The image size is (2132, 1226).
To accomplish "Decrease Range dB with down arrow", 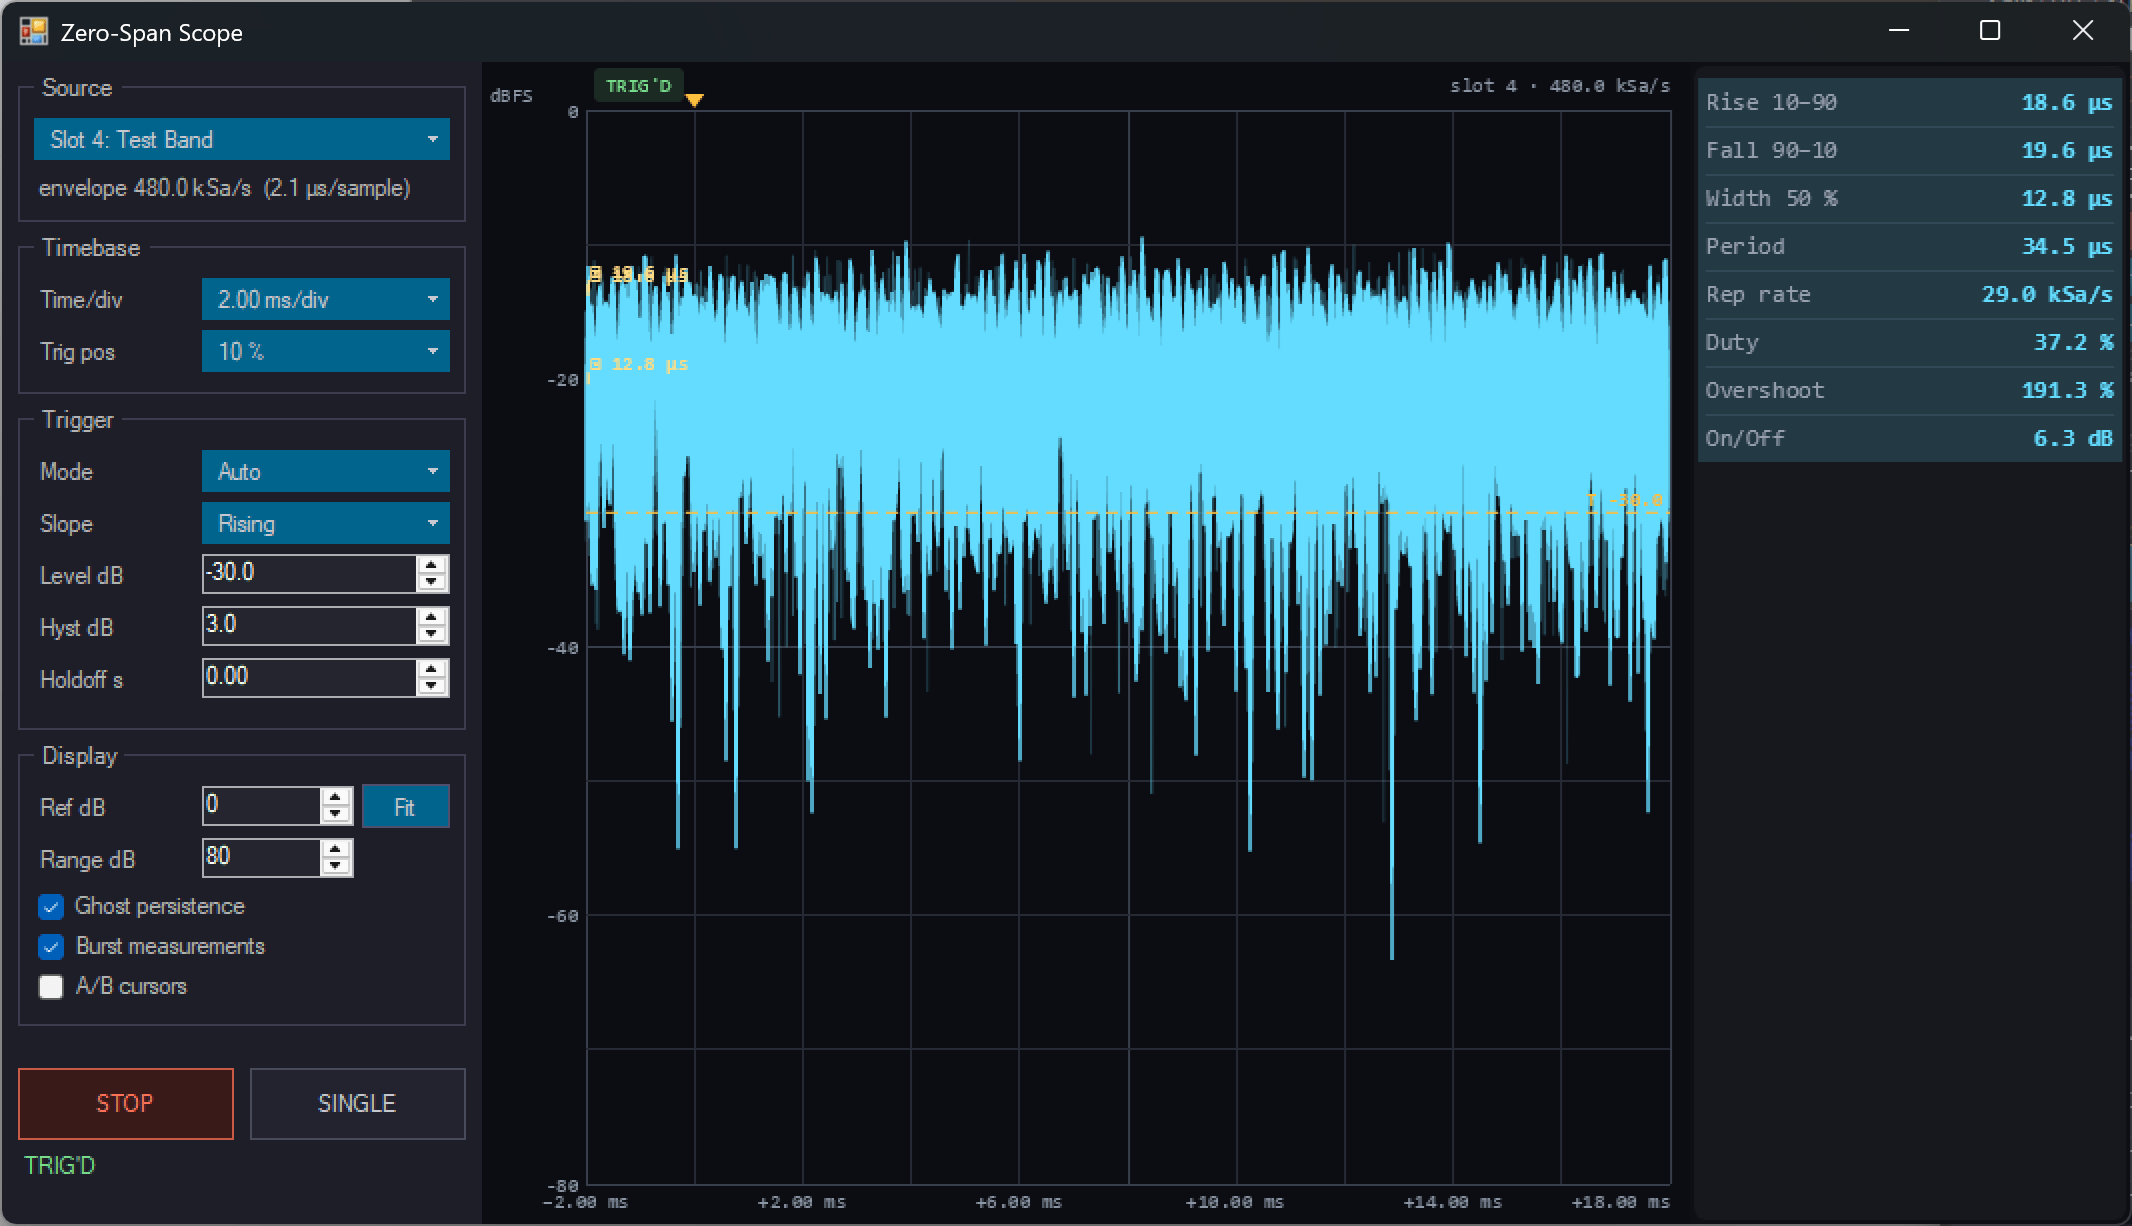I will click(336, 867).
